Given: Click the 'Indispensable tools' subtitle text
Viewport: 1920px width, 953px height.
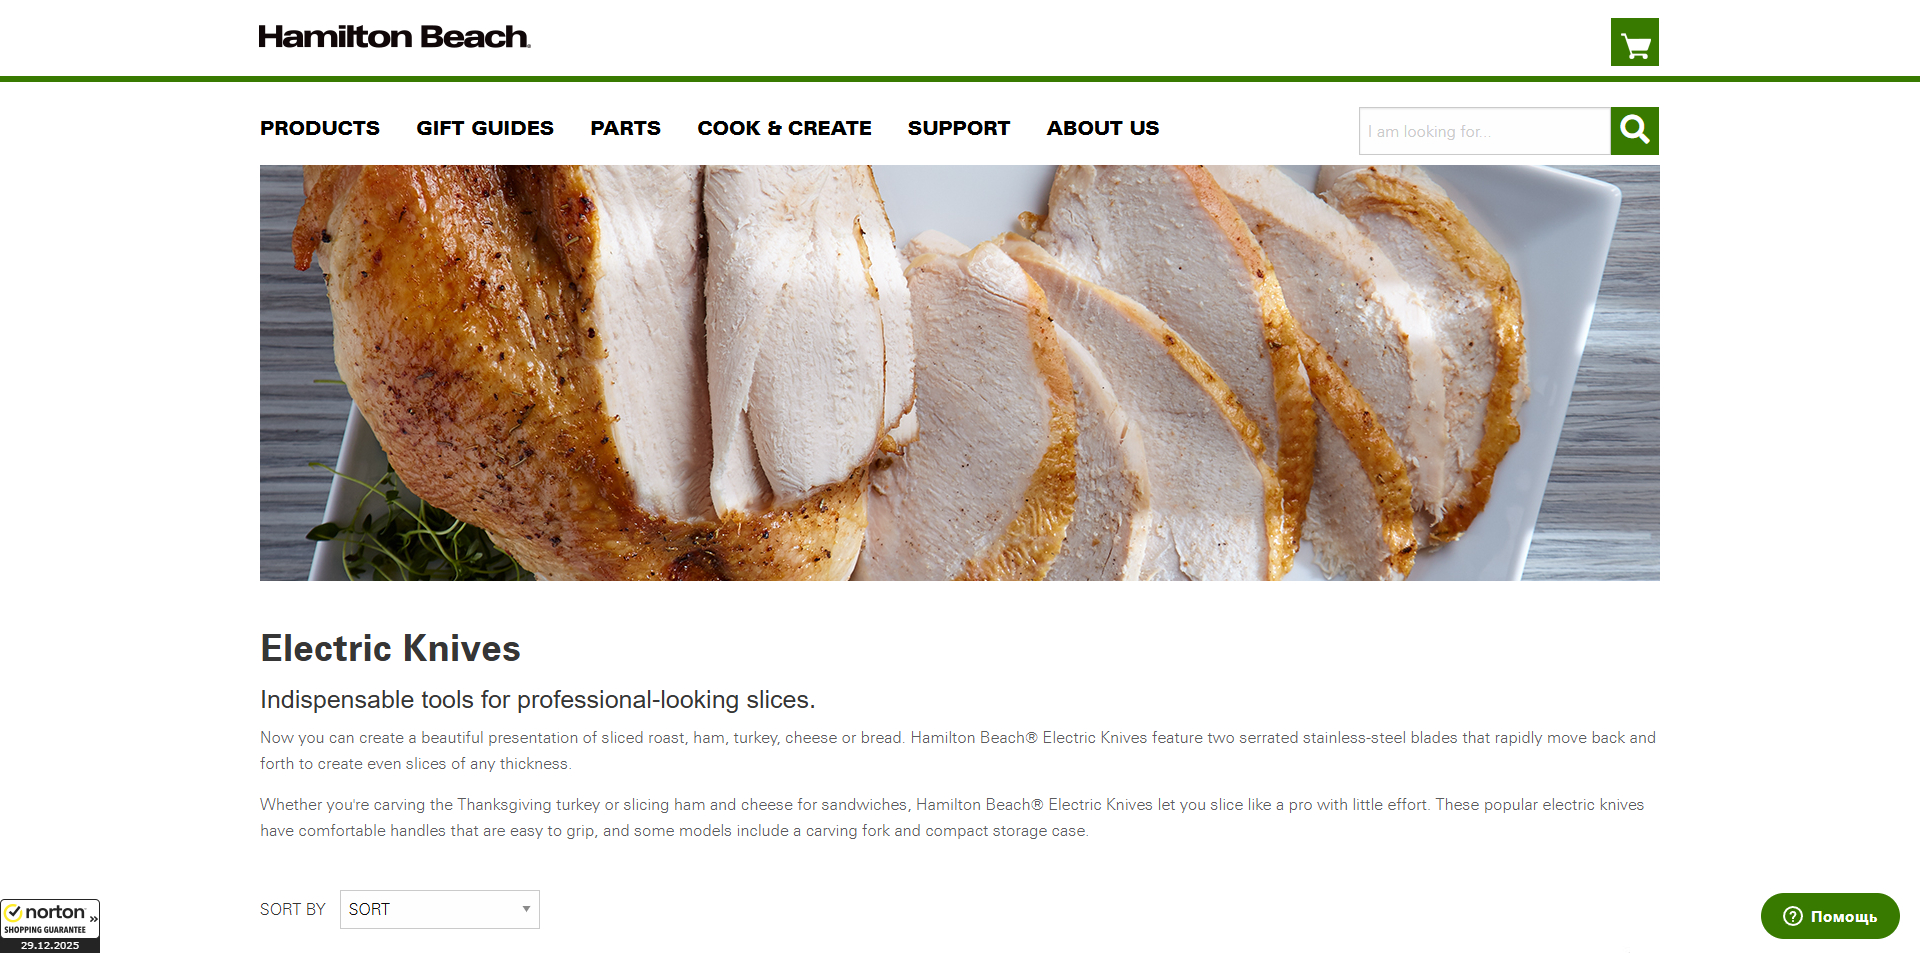Looking at the screenshot, I should click(538, 699).
